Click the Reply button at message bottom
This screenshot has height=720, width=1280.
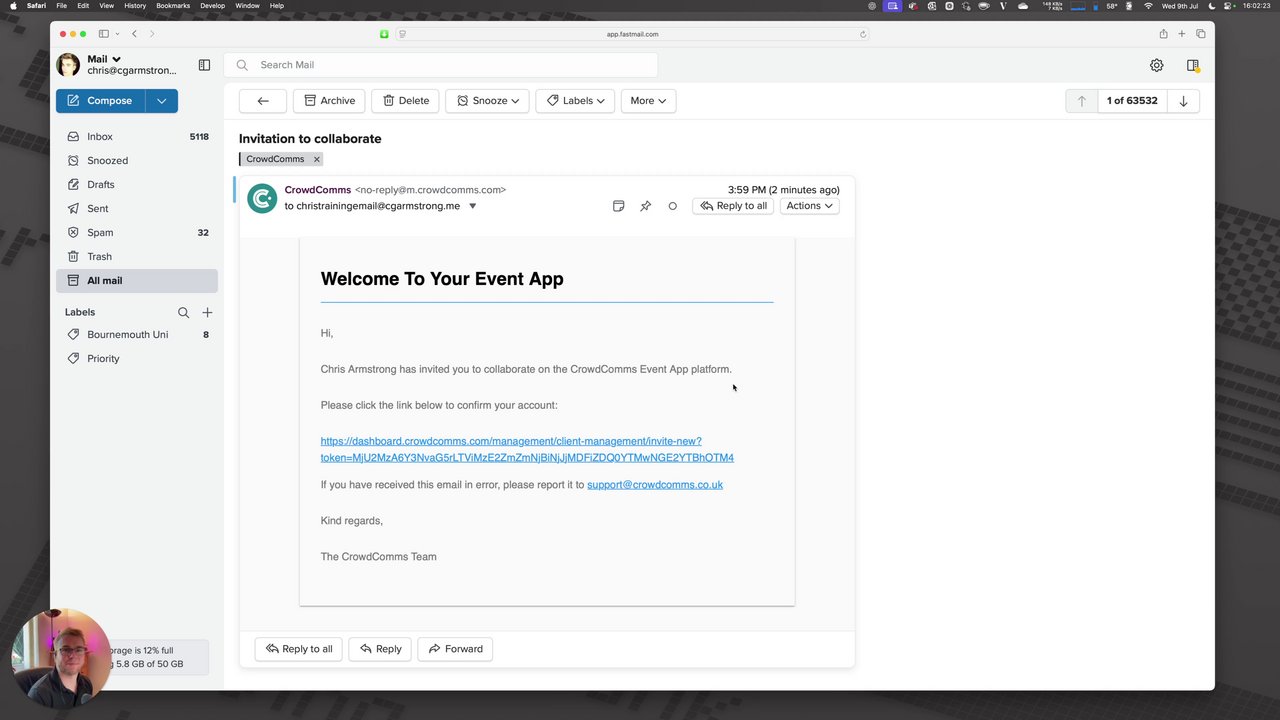[380, 649]
